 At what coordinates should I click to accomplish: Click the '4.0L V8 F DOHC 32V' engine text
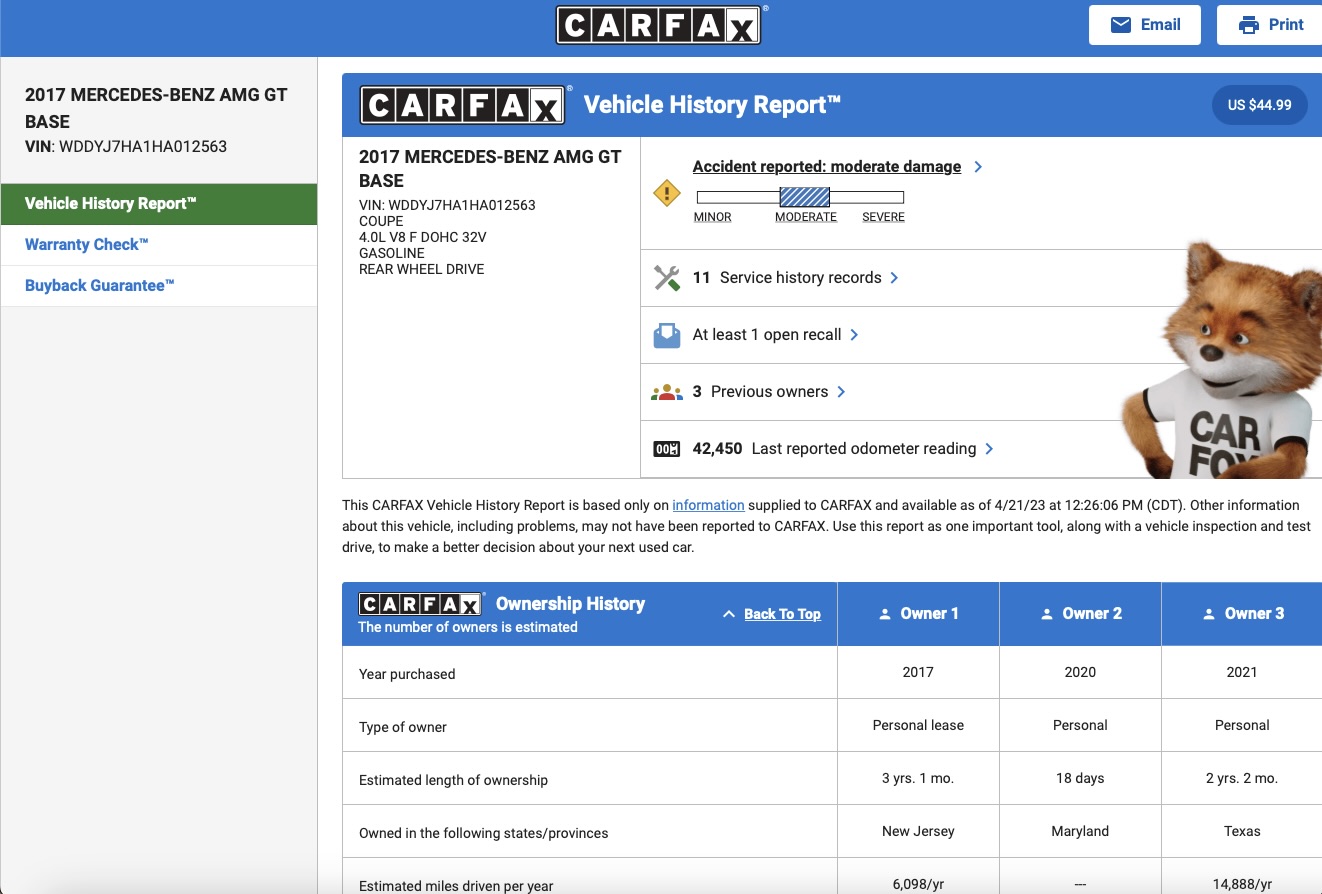click(x=423, y=237)
